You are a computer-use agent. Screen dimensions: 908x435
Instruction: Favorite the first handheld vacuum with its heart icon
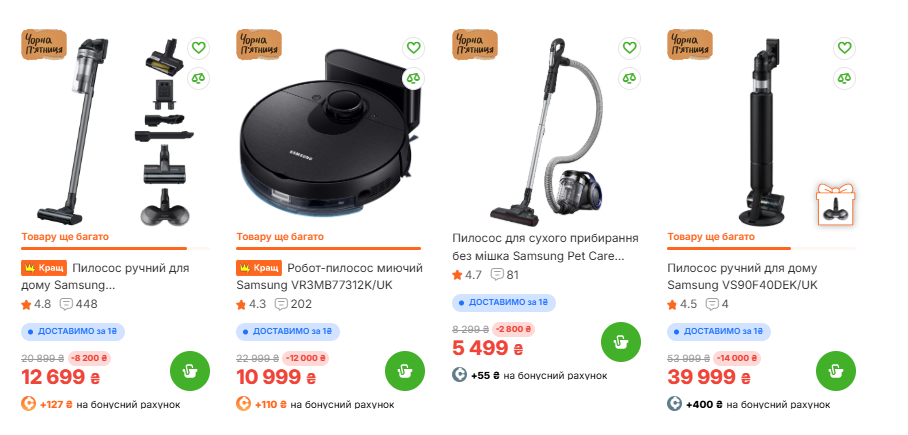pyautogui.click(x=199, y=47)
